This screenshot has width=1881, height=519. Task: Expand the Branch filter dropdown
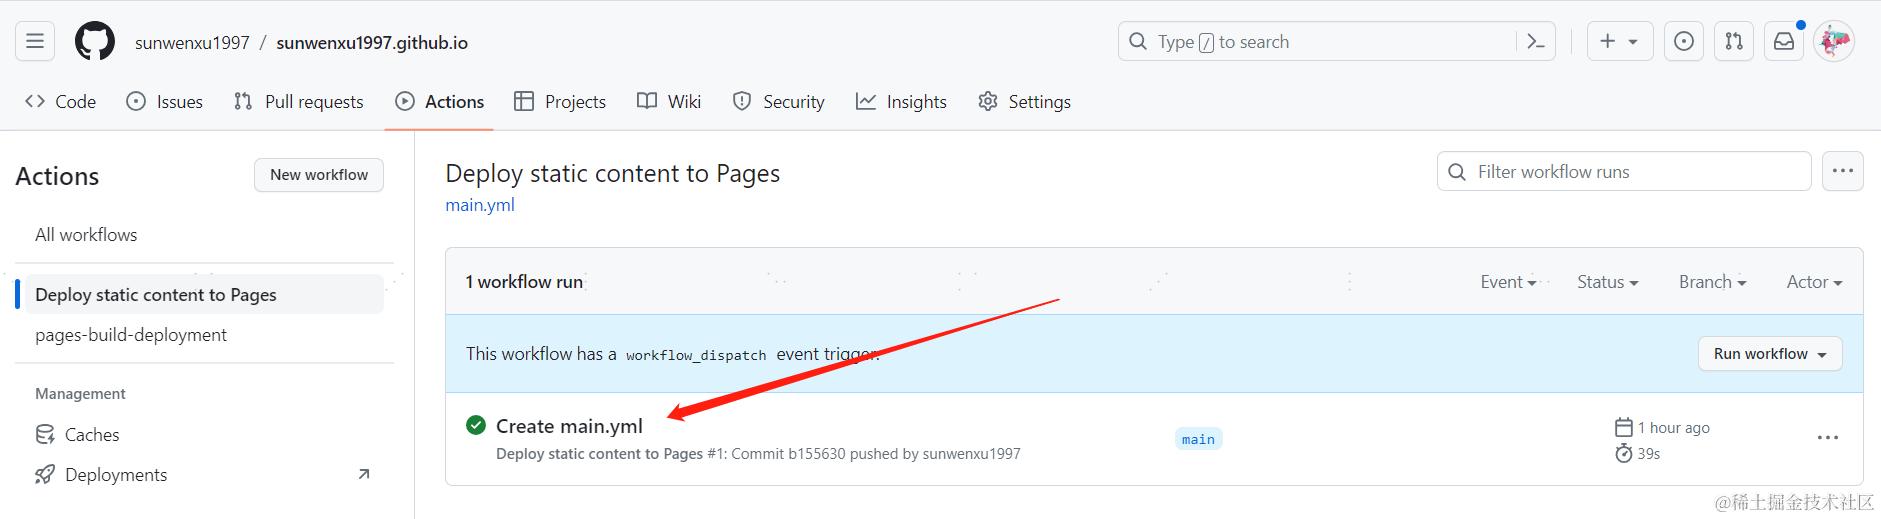(1713, 282)
